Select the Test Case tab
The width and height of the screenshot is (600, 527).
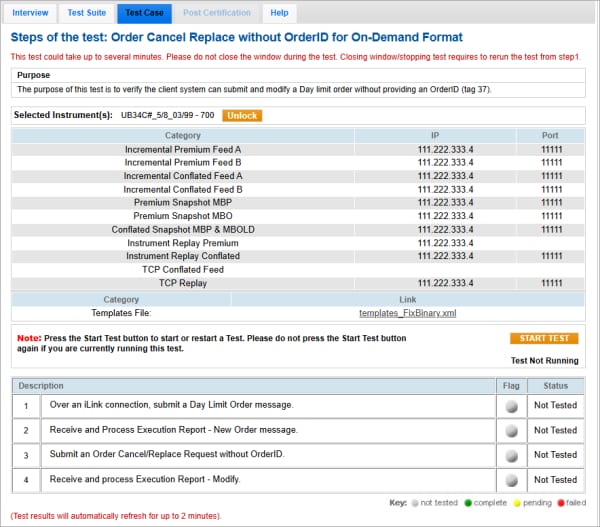(144, 13)
